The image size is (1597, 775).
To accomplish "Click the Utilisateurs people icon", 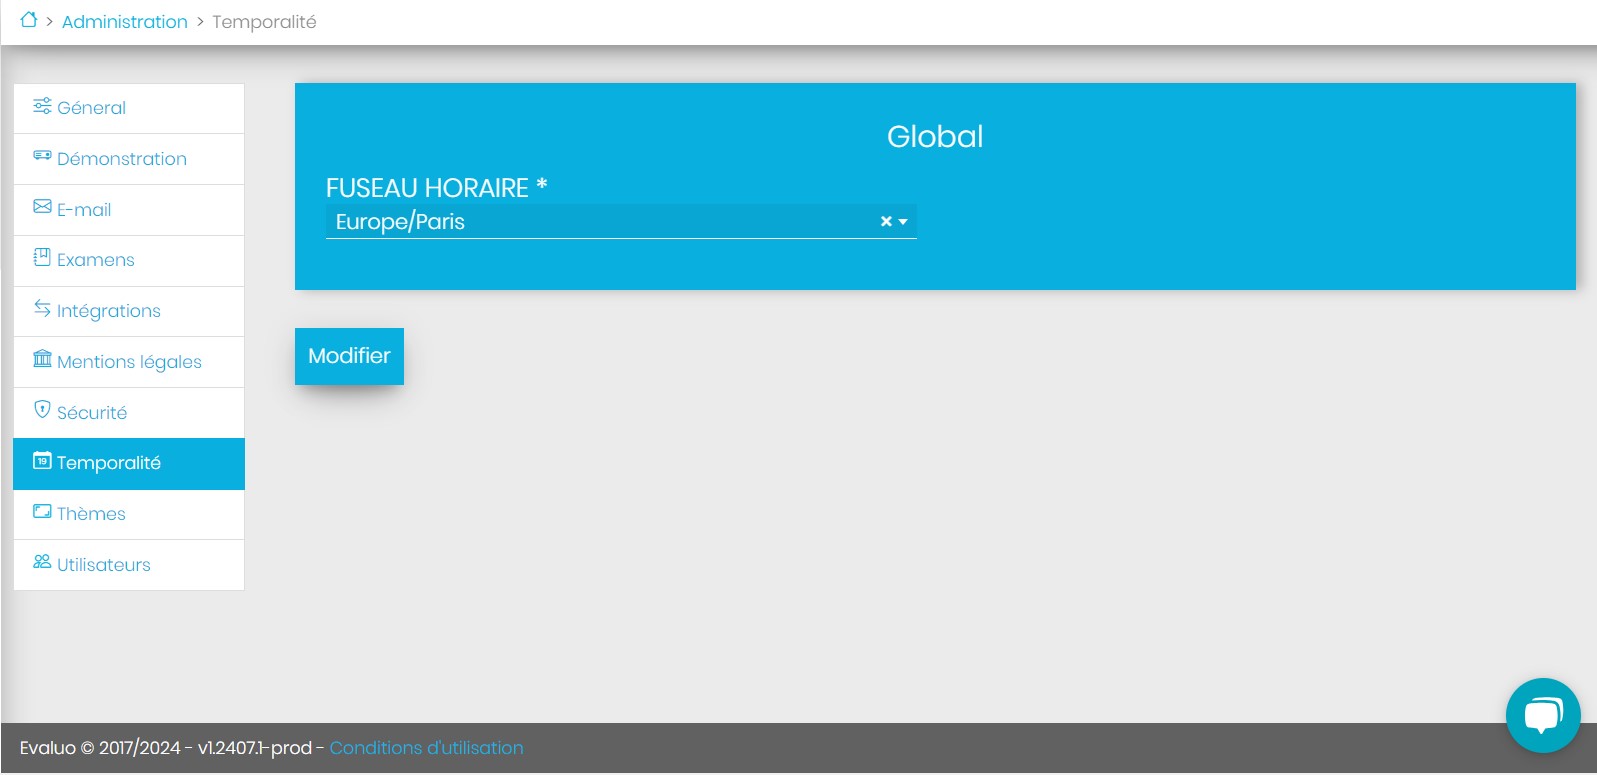I will 42,562.
